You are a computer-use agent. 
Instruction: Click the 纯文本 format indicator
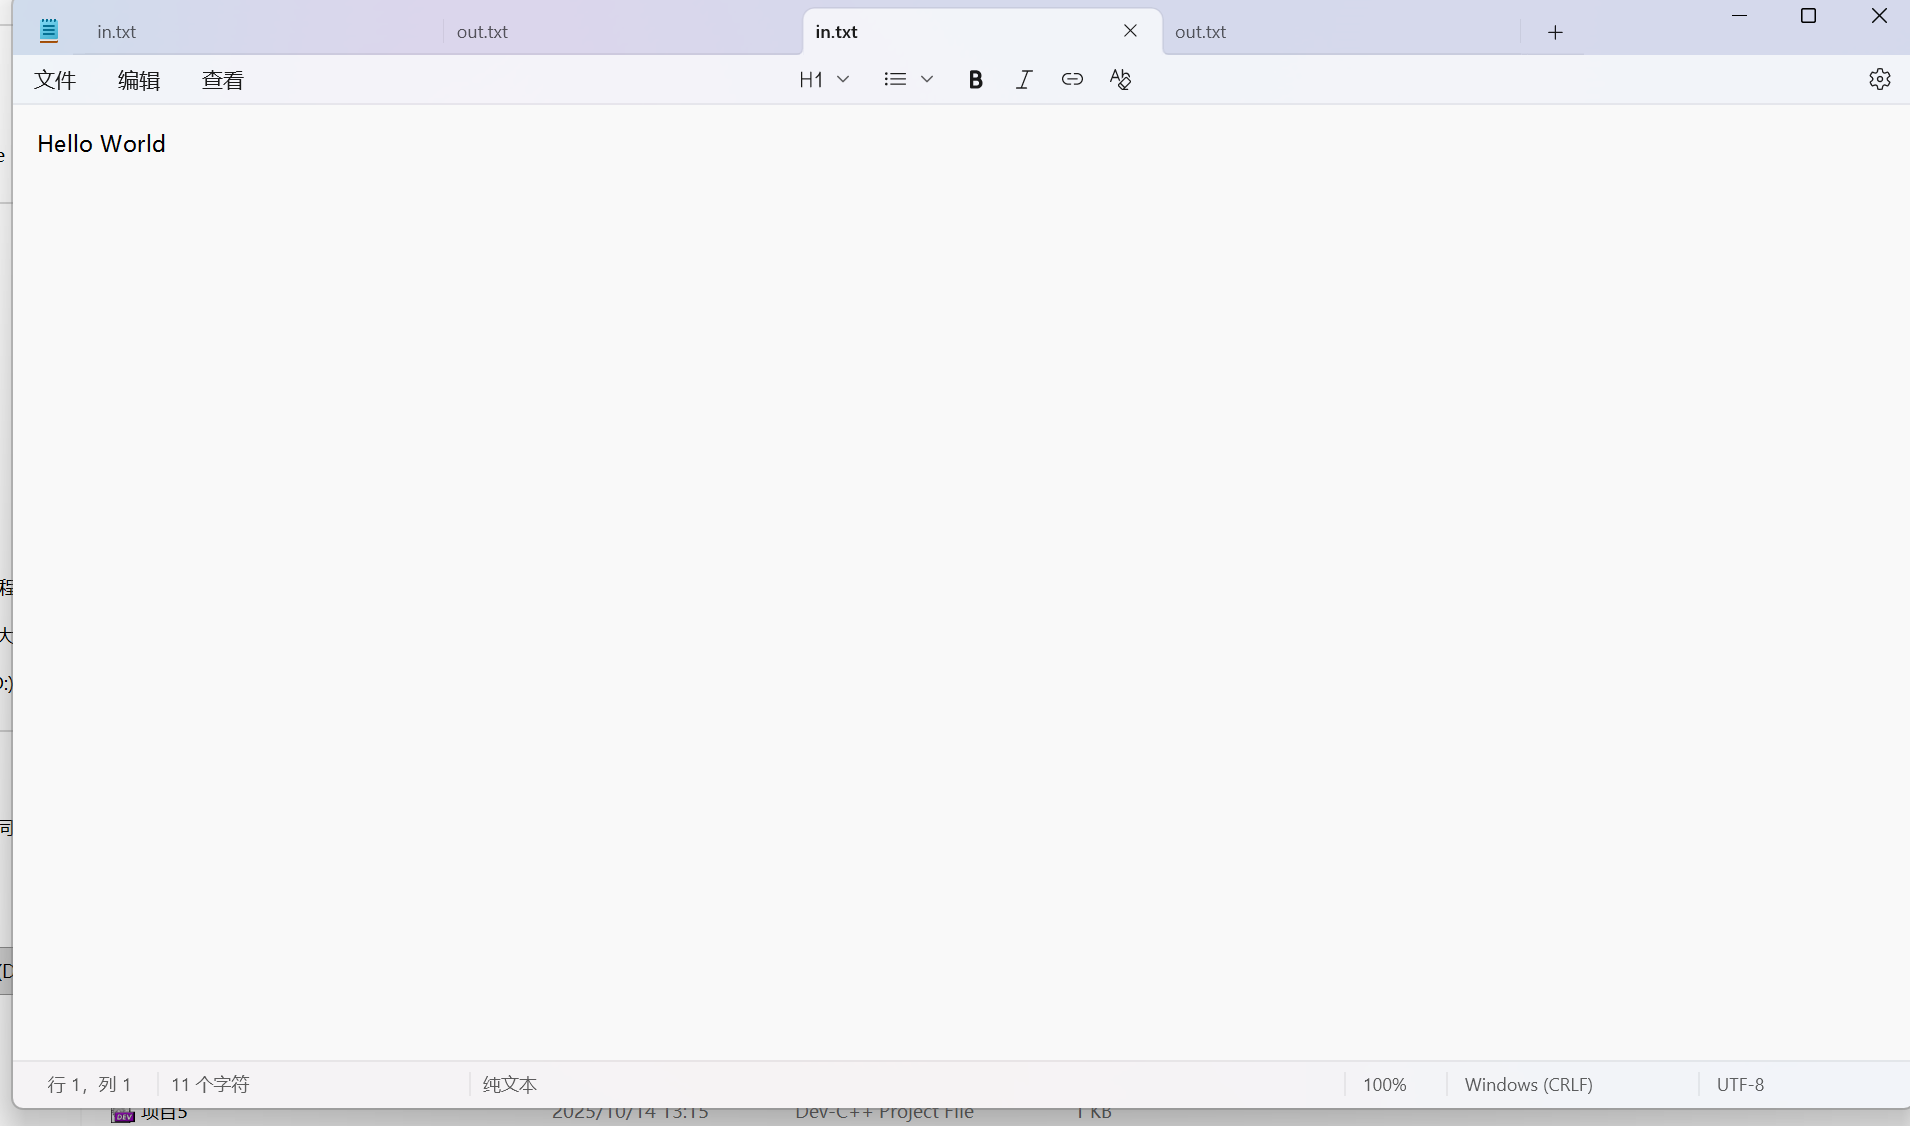tap(510, 1084)
